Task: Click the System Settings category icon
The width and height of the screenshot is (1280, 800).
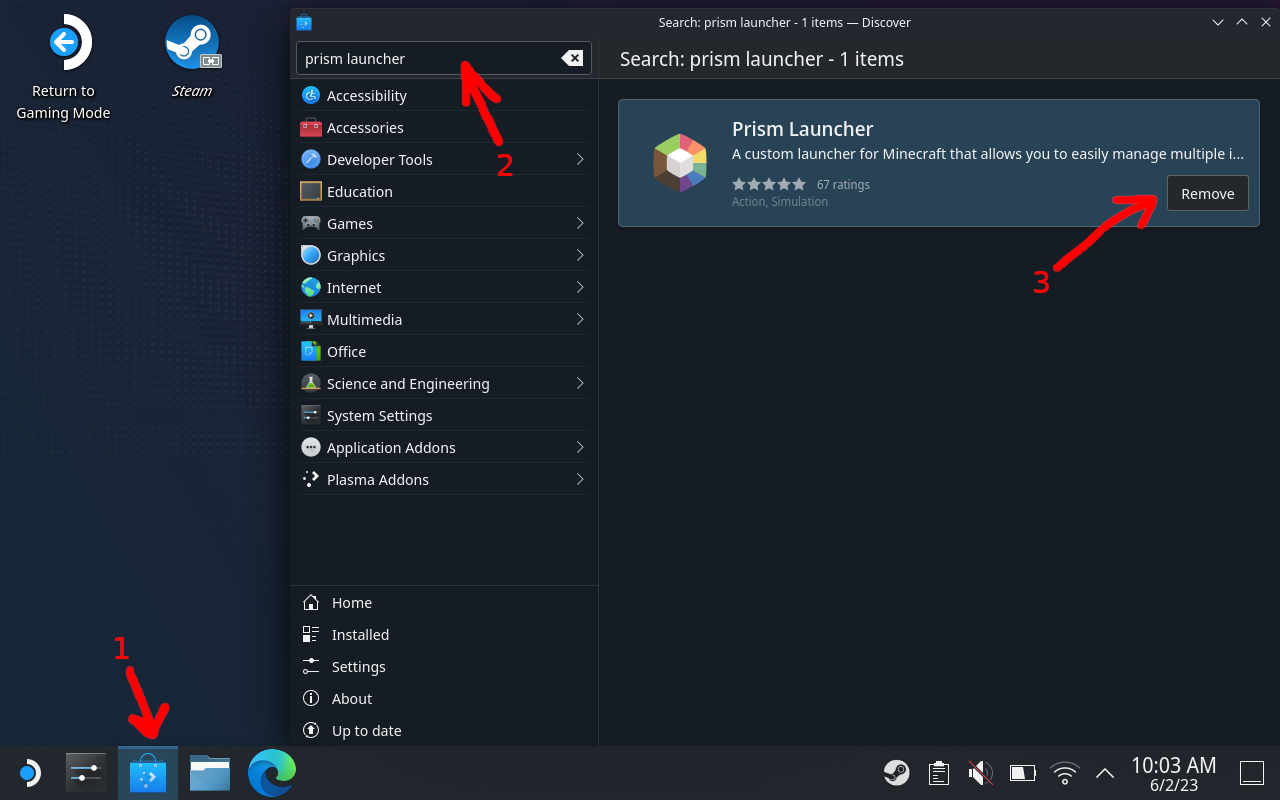Action: click(x=311, y=415)
